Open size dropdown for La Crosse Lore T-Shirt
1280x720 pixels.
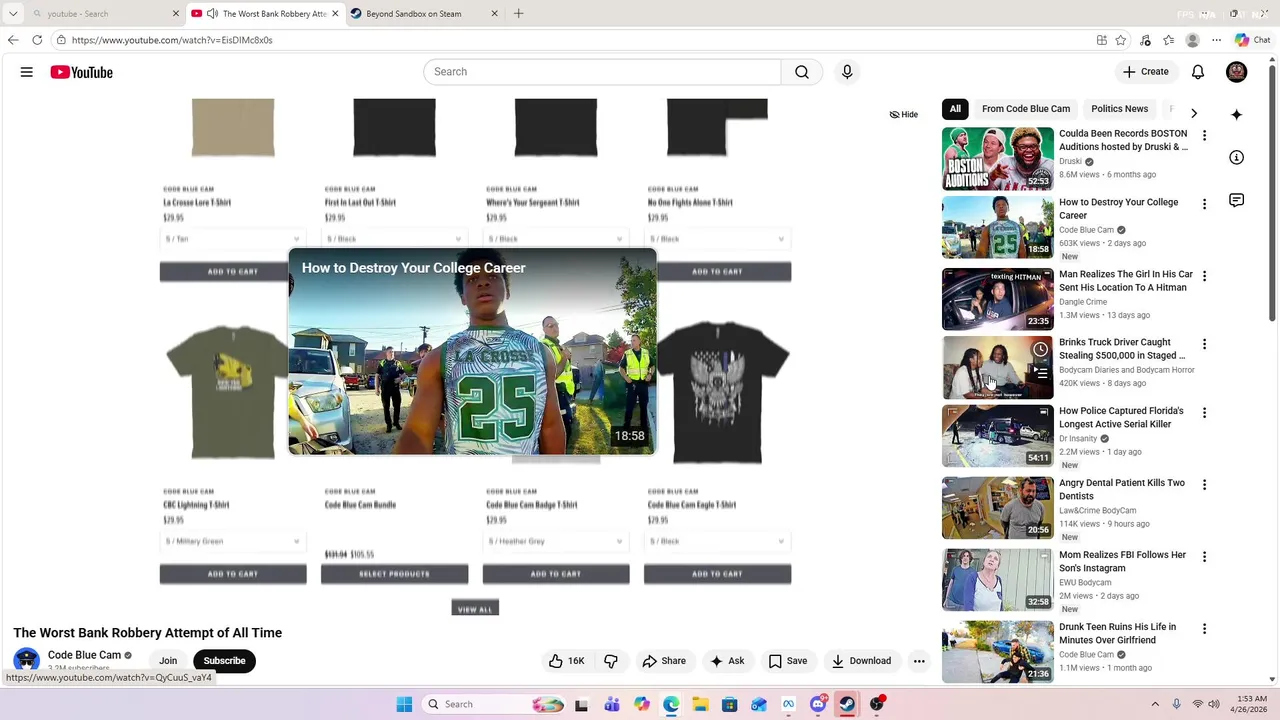coord(233,239)
